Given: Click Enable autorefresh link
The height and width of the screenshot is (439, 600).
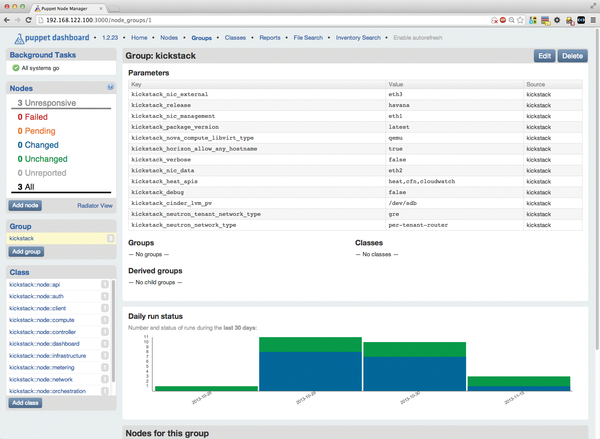Looking at the screenshot, I should coord(417,38).
